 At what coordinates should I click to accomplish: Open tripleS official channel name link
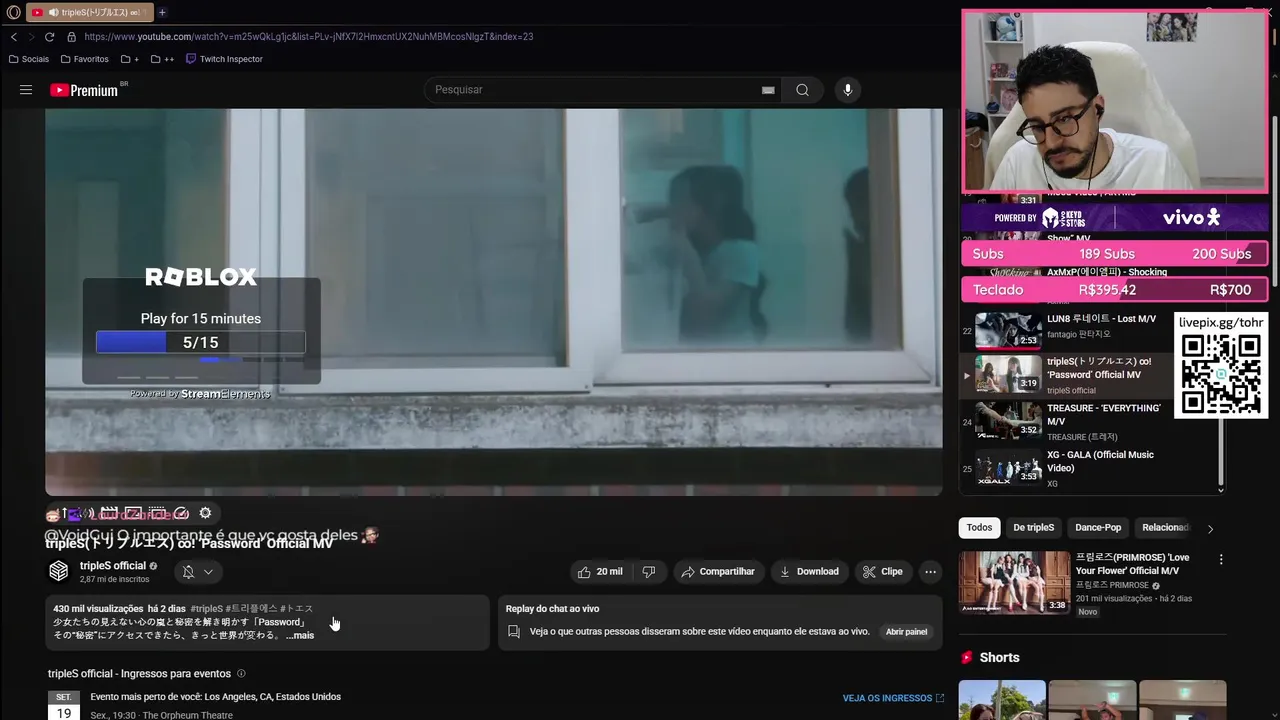[x=113, y=566]
